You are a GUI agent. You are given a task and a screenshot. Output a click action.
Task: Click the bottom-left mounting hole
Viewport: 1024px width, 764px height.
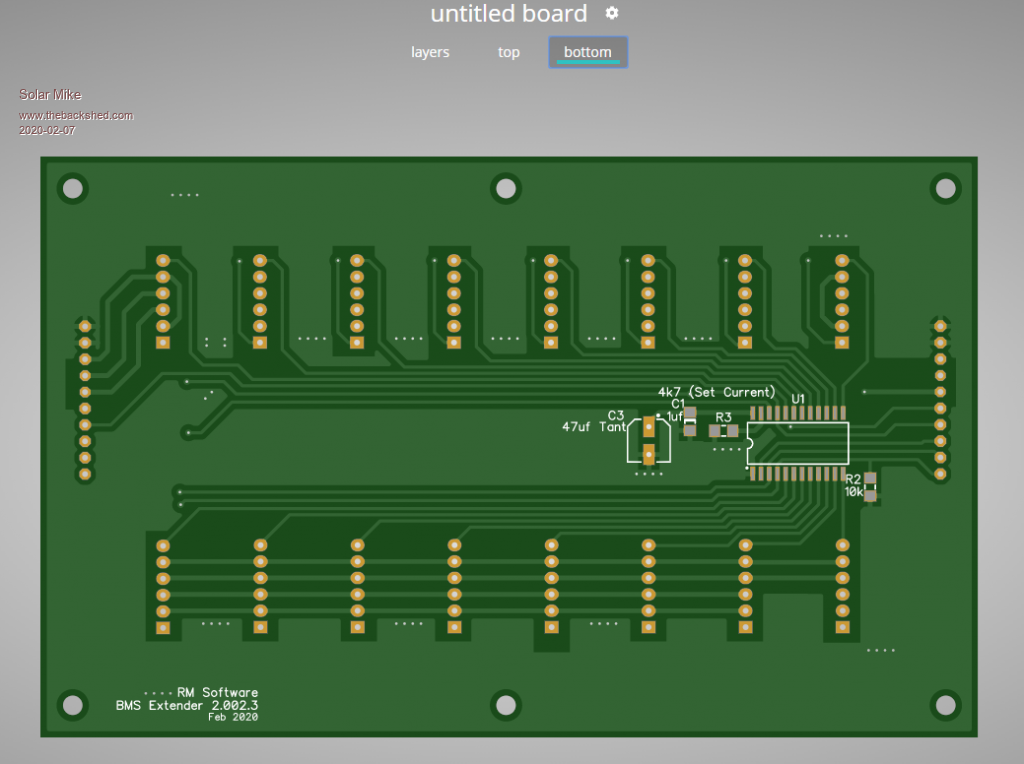(x=71, y=705)
